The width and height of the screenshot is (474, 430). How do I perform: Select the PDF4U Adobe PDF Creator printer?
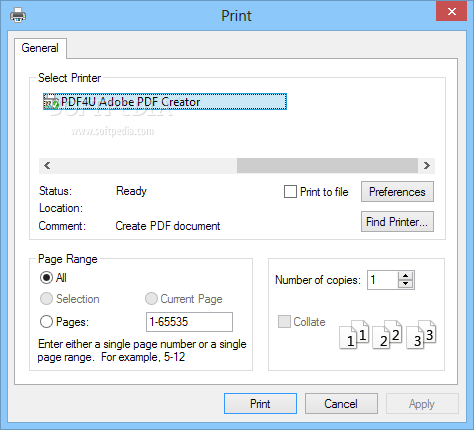coord(165,102)
